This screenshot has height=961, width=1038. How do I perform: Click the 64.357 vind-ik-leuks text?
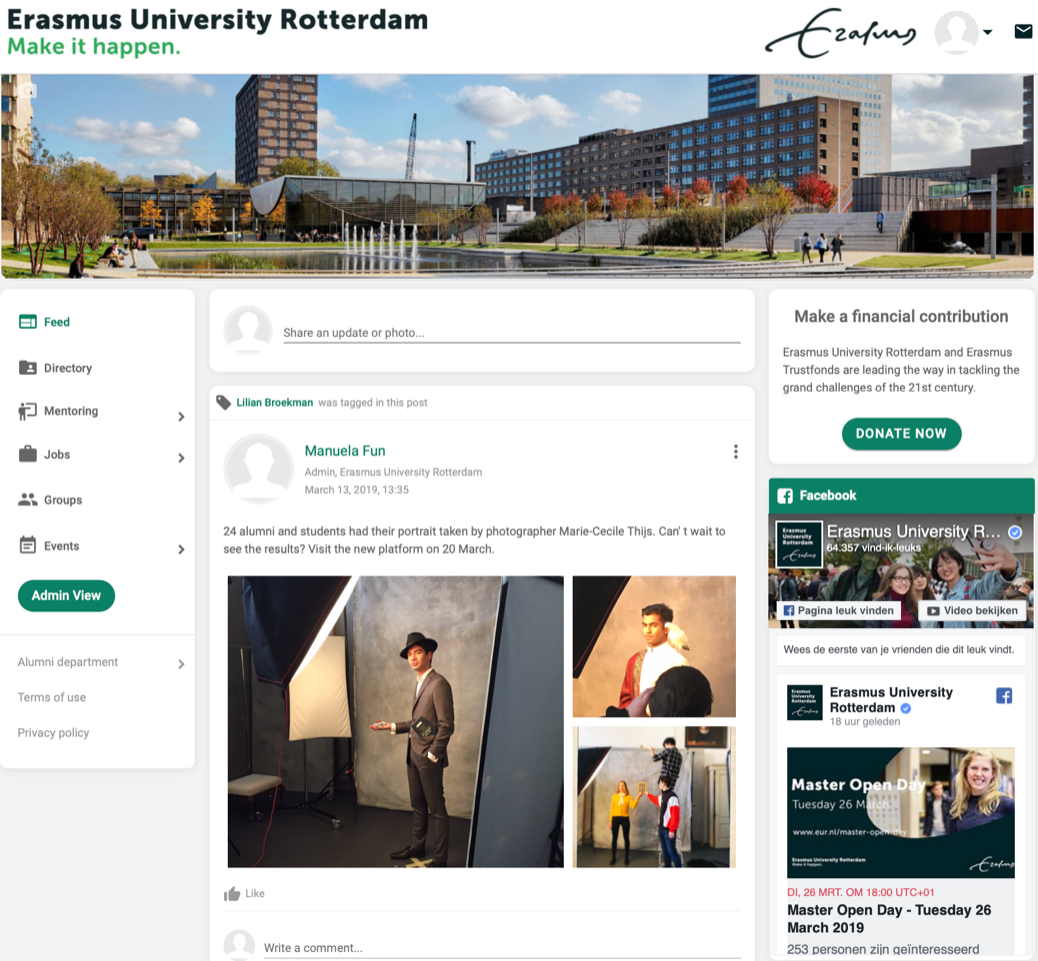[873, 548]
